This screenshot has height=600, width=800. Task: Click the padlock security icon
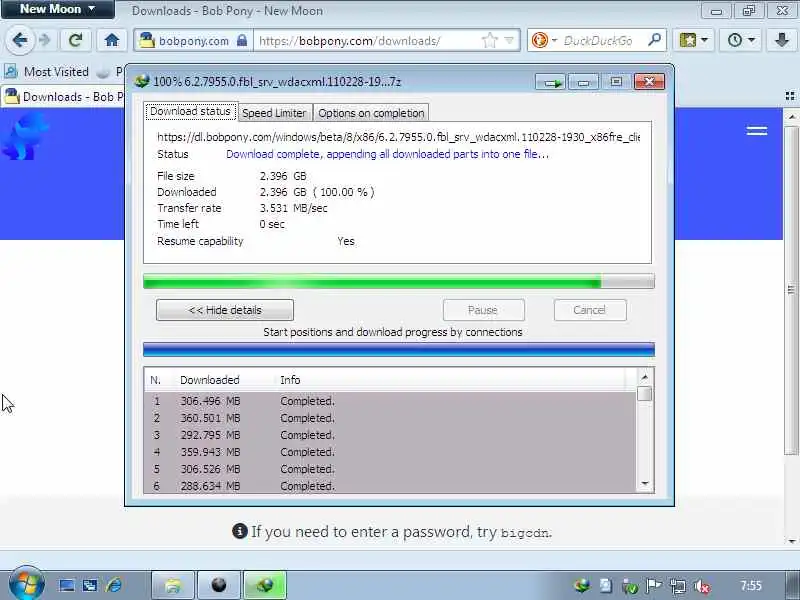[x=242, y=40]
